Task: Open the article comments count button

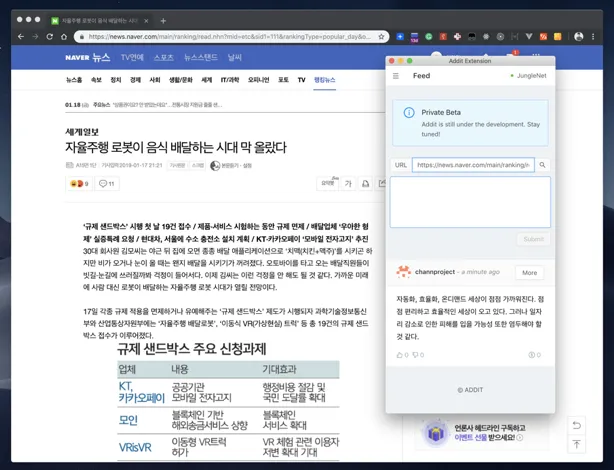Action: click(x=107, y=184)
